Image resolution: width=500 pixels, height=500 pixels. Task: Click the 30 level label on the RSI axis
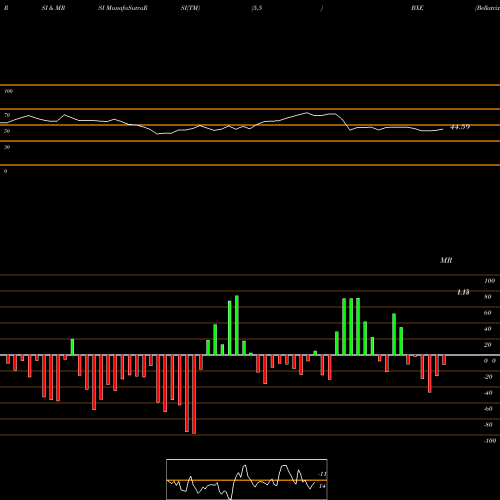7,147
